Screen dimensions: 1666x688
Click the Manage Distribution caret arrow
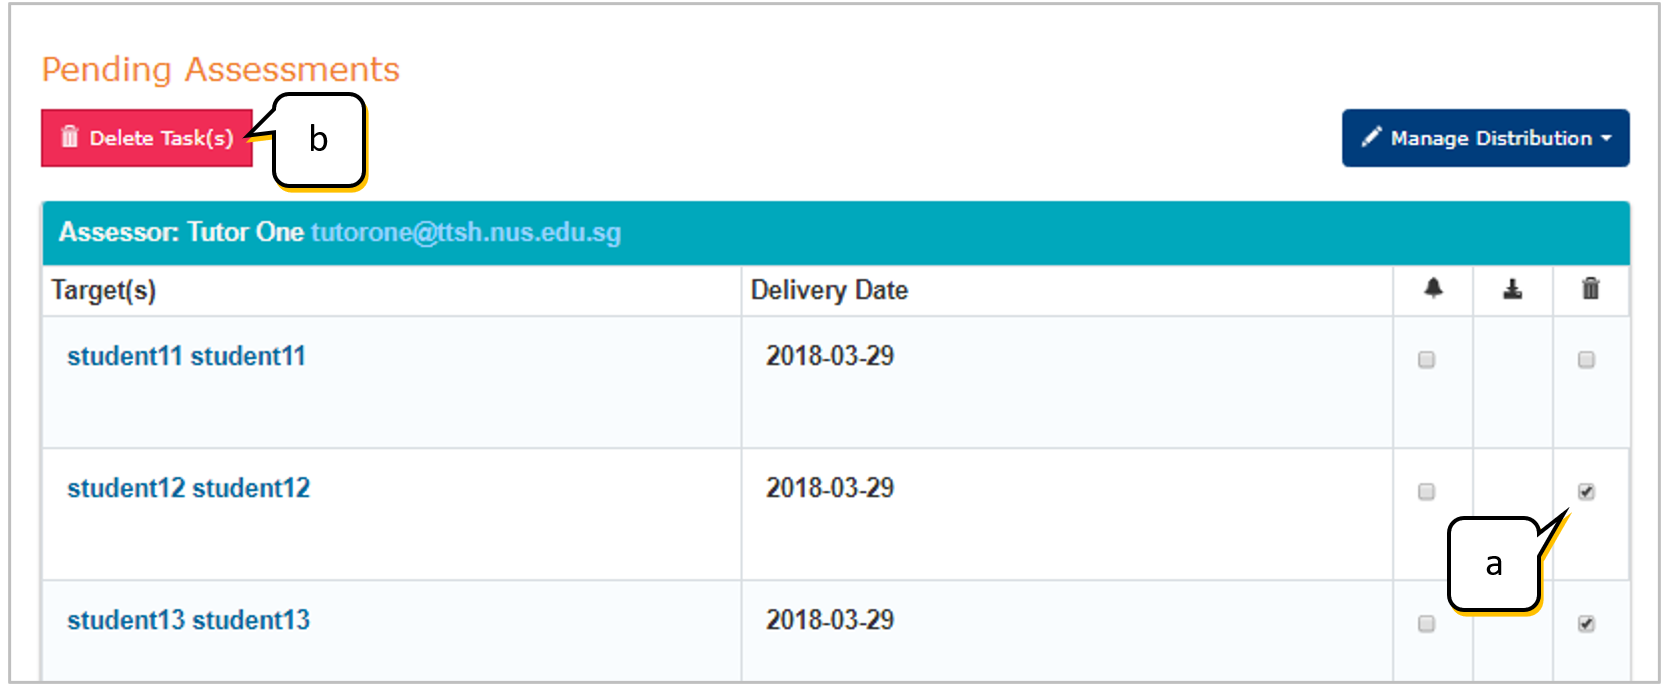1606,139
